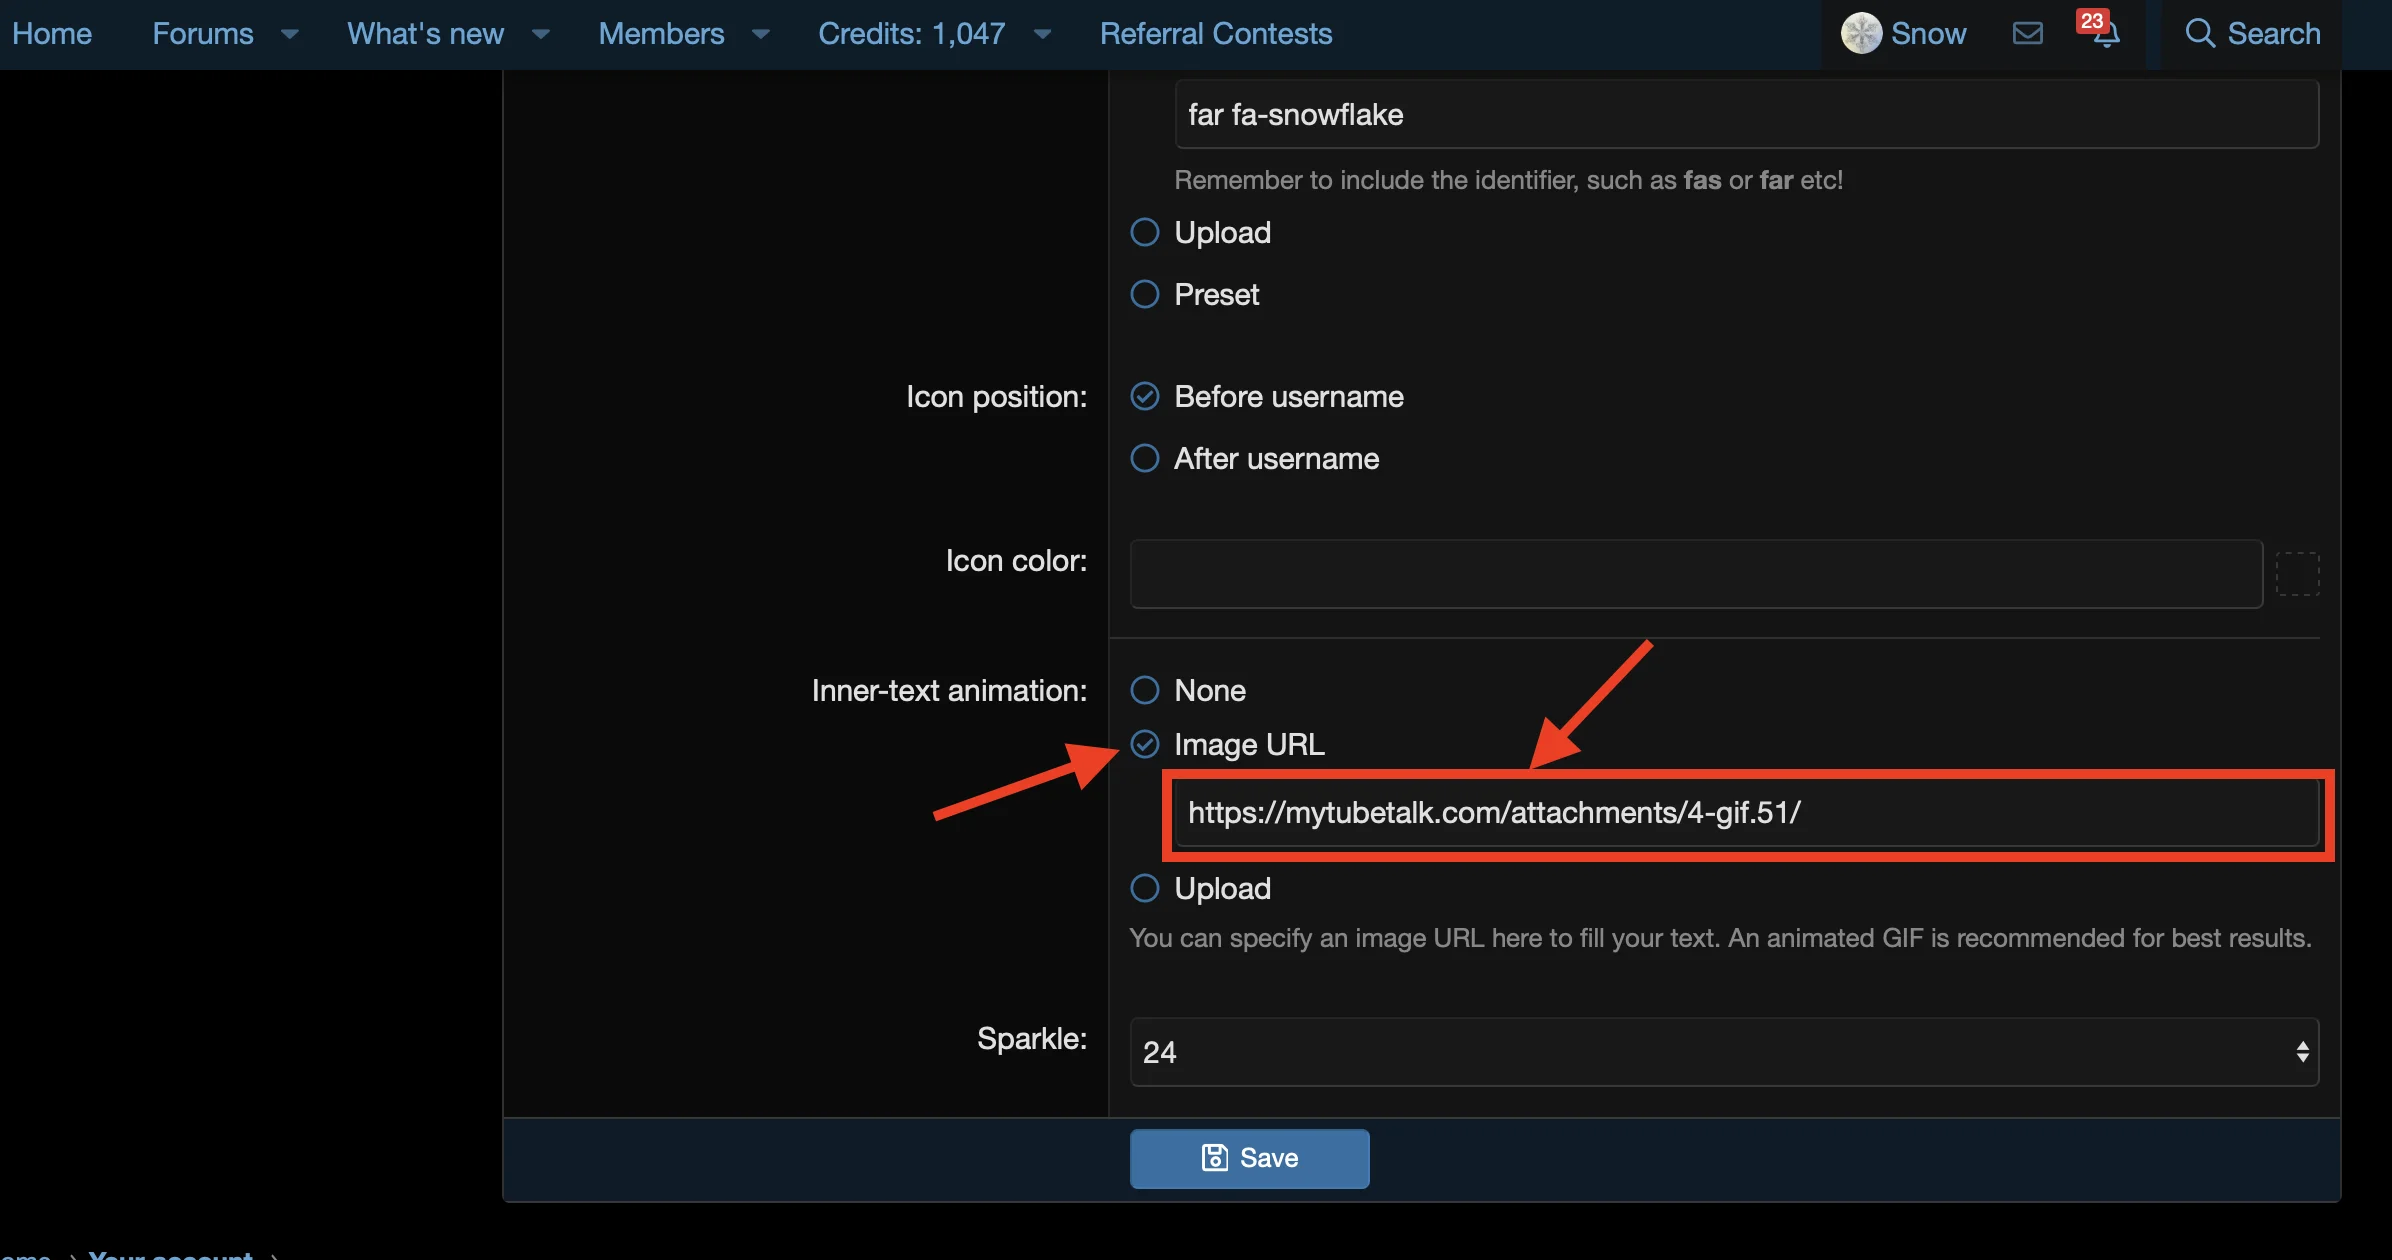The image size is (2392, 1260).
Task: View alerts via the bell icon
Action: [2104, 38]
